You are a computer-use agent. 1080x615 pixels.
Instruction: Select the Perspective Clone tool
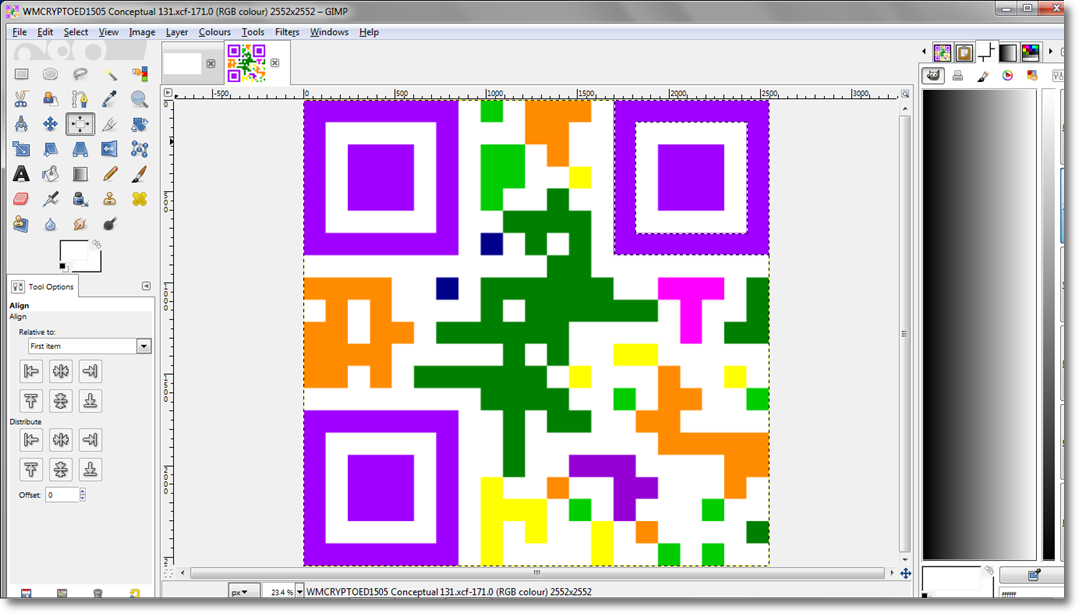tap(21, 224)
